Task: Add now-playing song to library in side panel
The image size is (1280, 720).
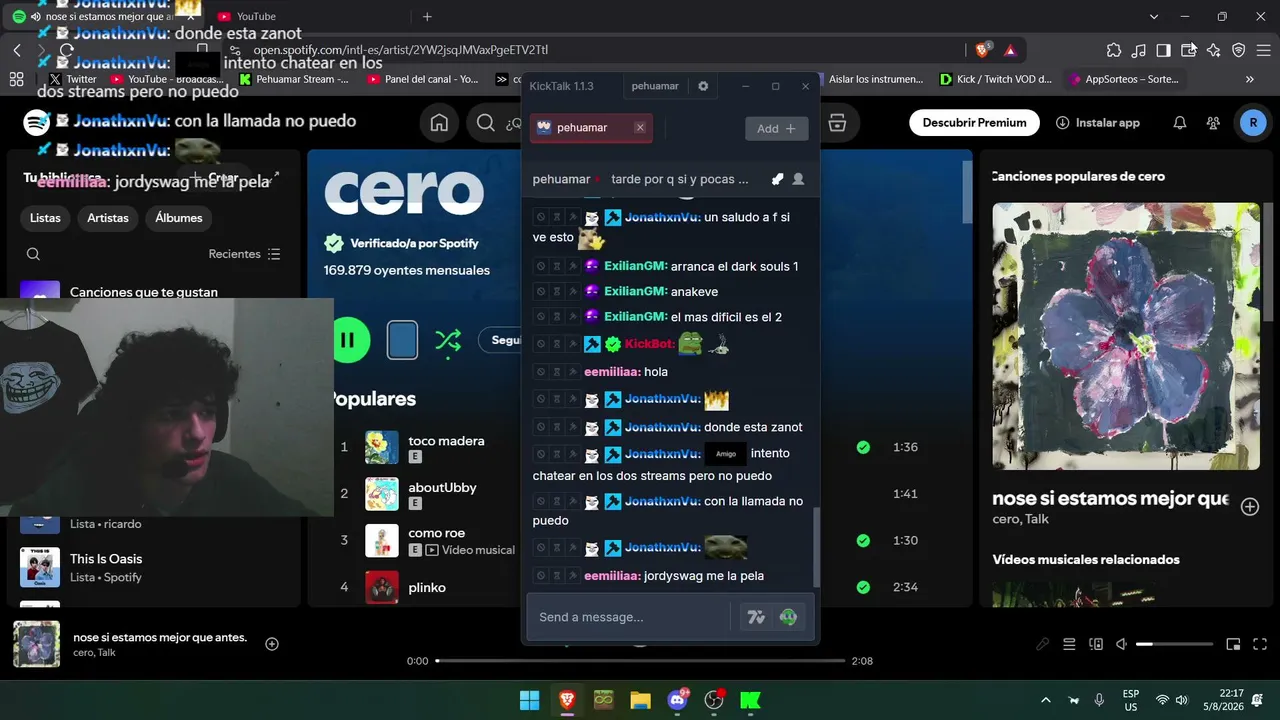Action: click(x=1250, y=507)
